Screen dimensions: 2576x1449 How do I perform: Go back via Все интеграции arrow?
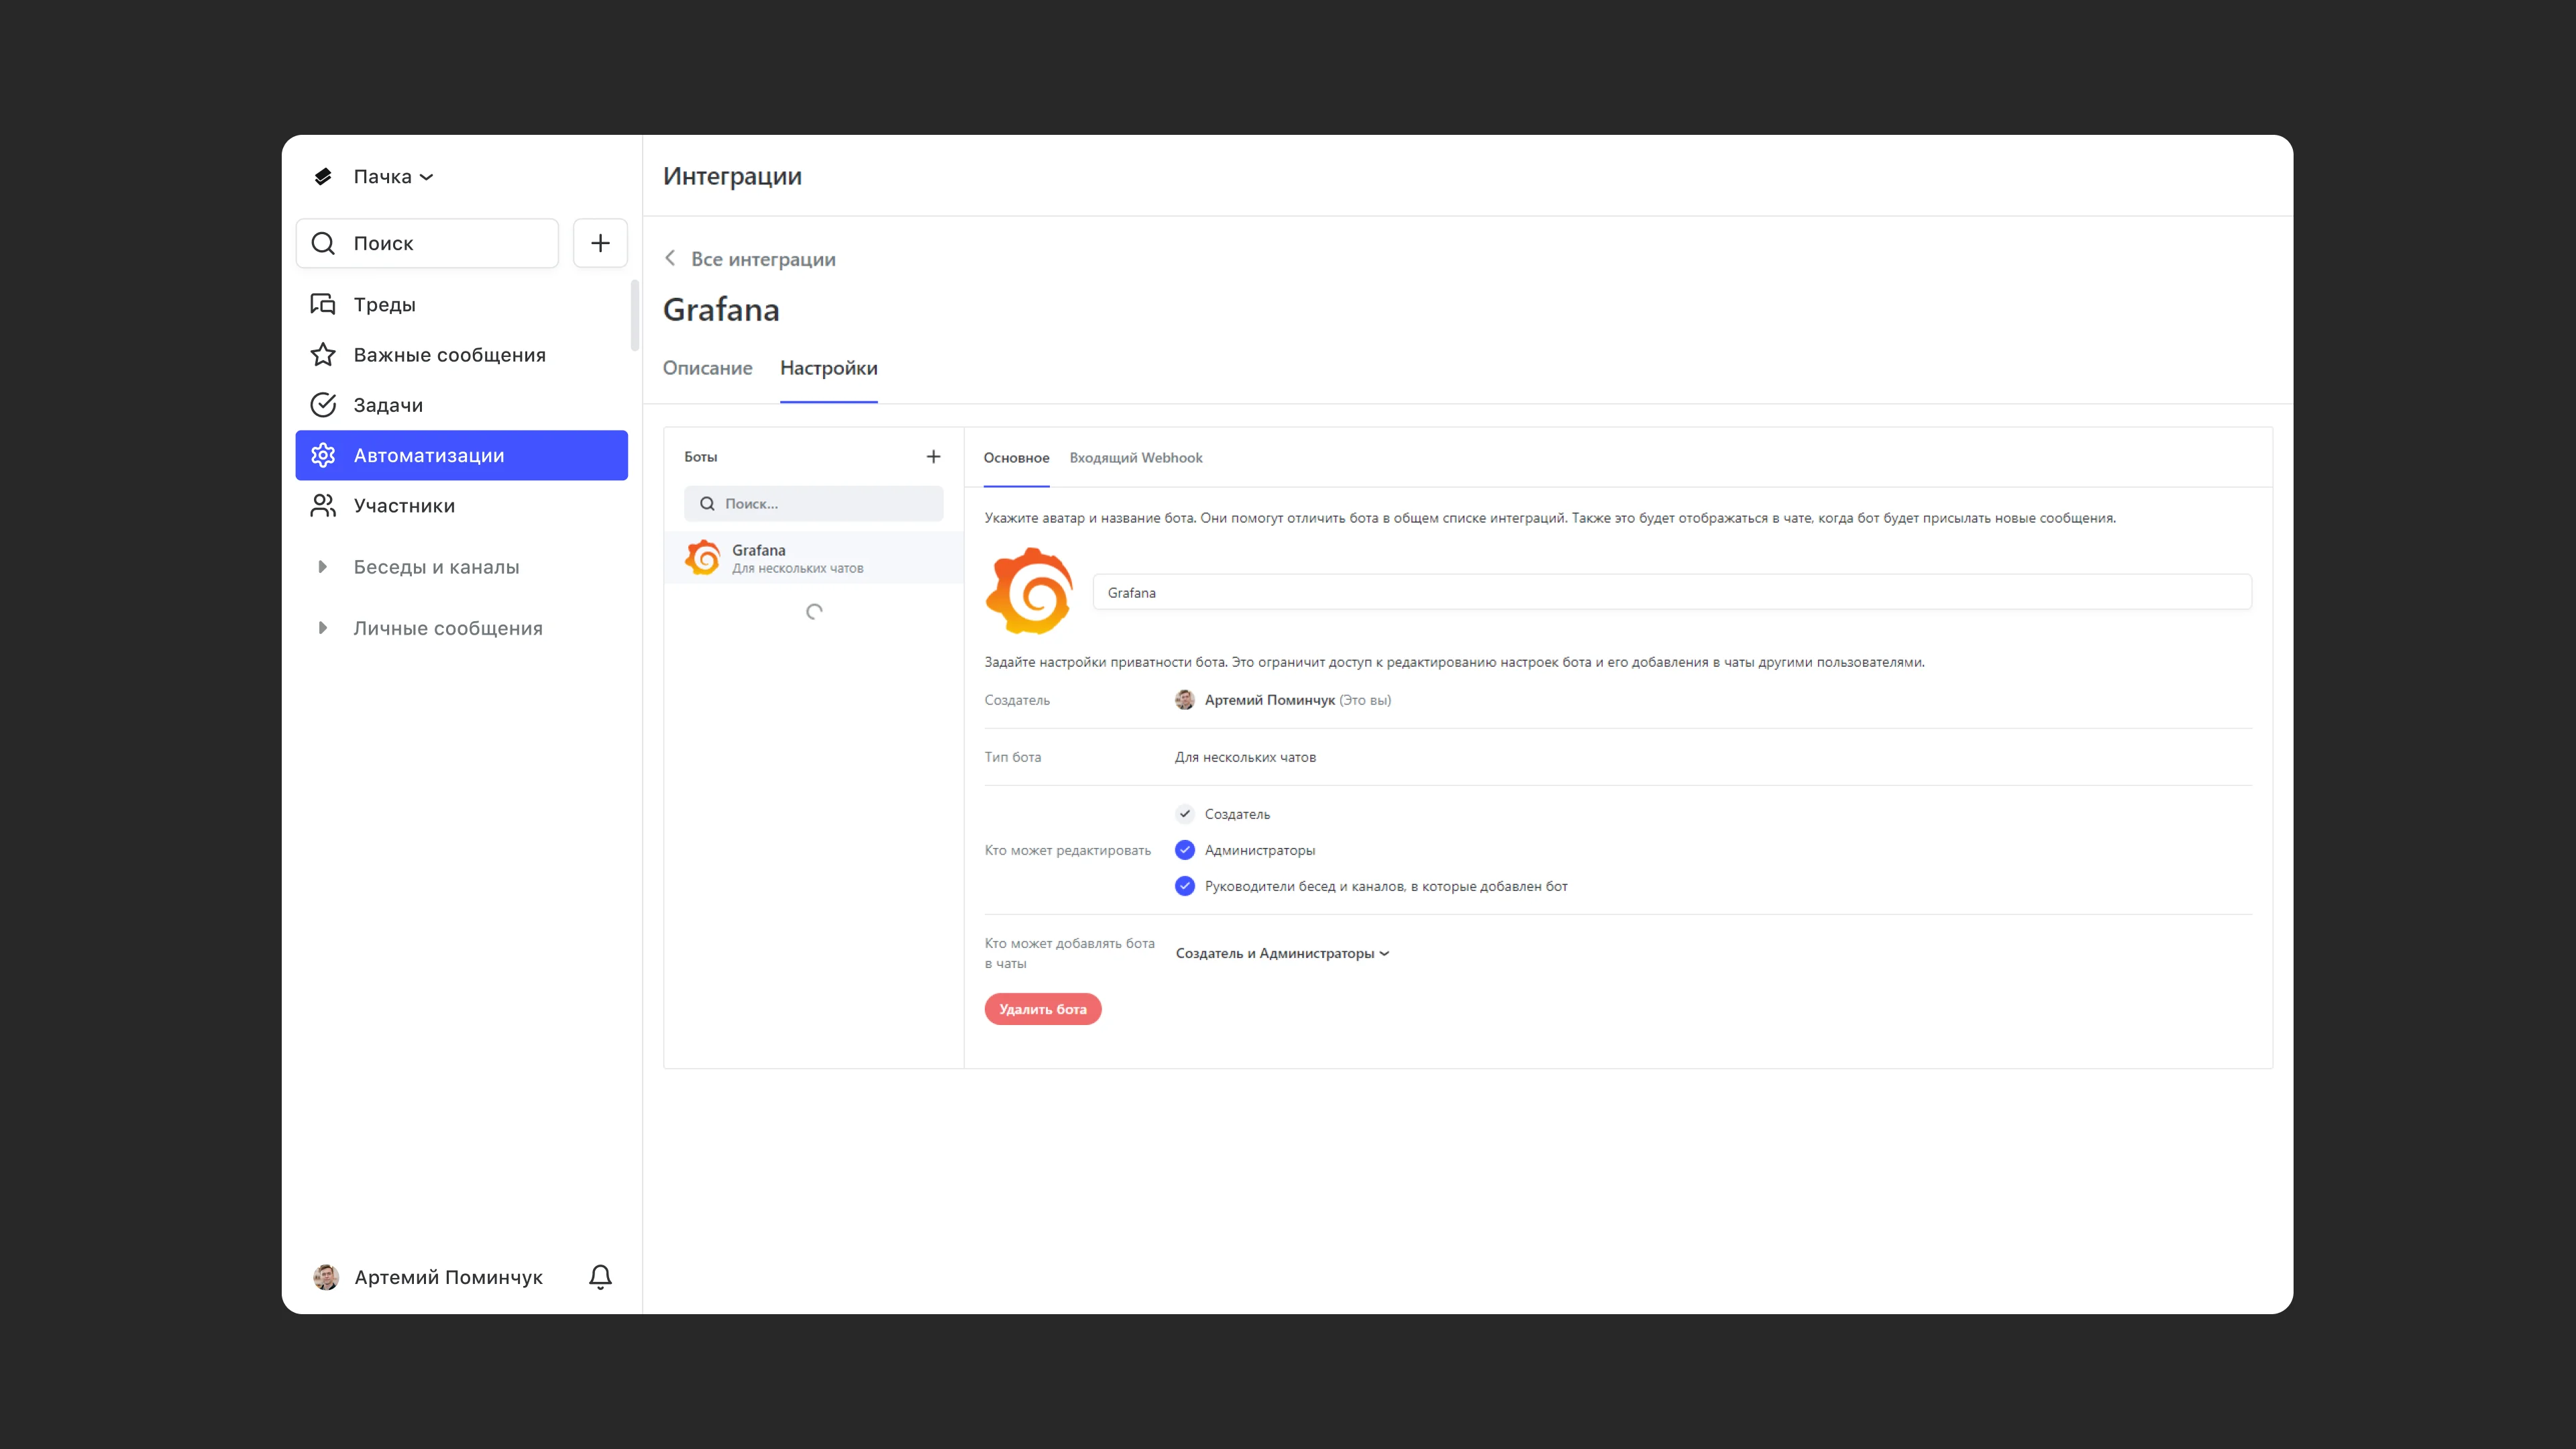pyautogui.click(x=671, y=259)
